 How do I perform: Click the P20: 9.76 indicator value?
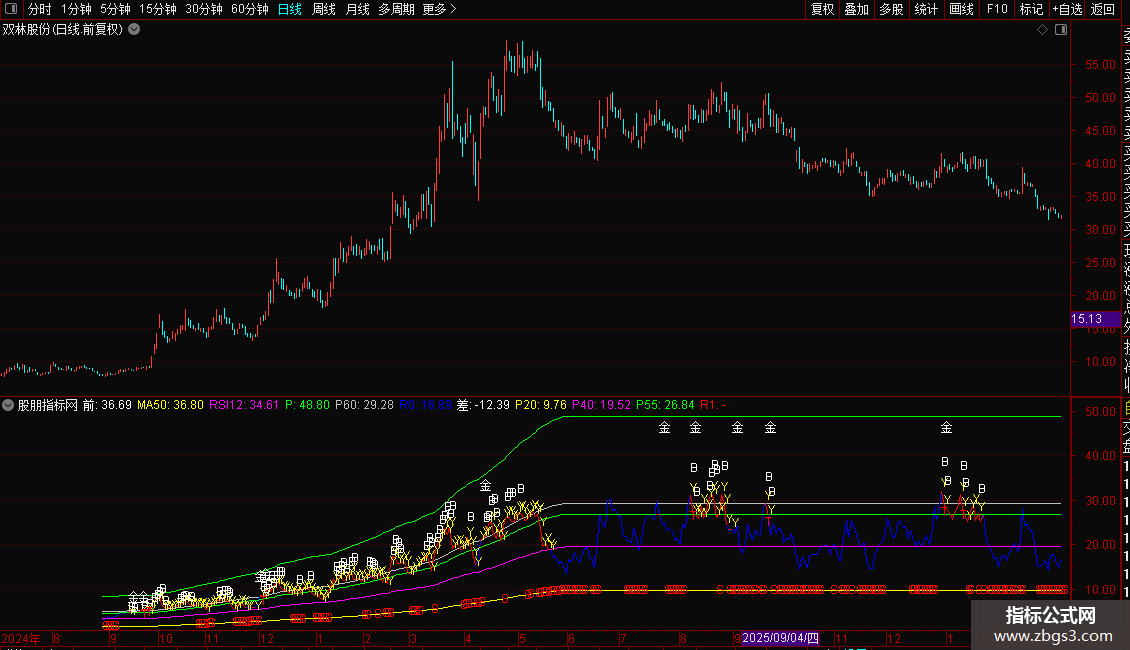click(x=540, y=405)
